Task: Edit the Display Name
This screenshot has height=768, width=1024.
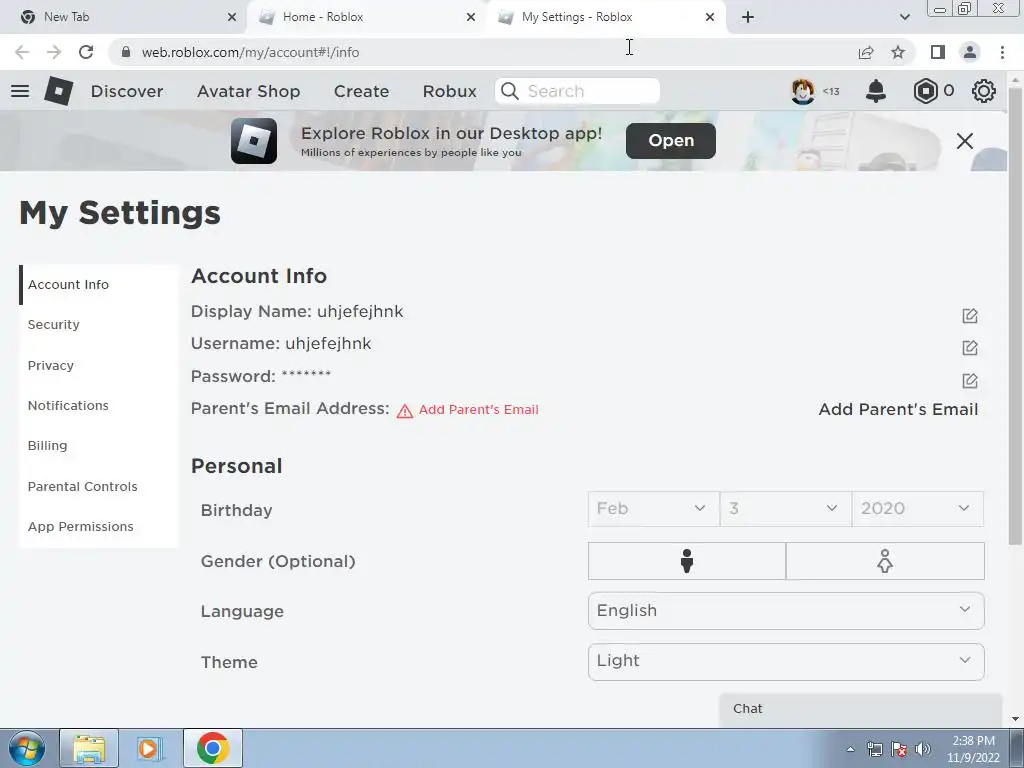Action: pos(970,316)
